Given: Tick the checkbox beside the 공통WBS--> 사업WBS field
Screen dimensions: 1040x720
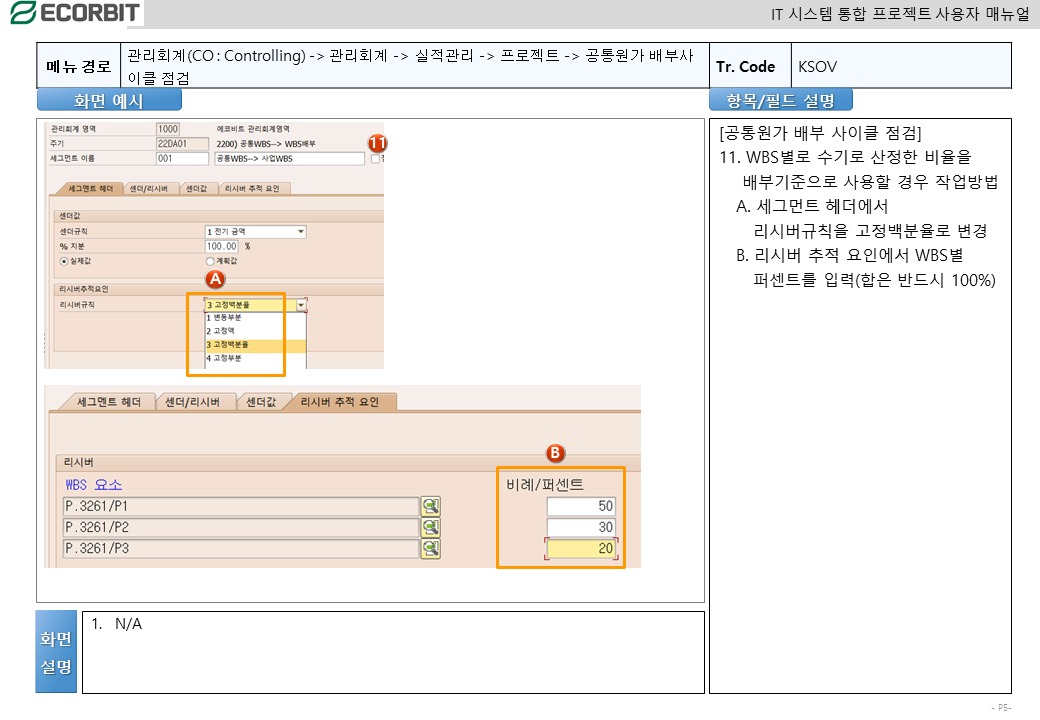Looking at the screenshot, I should click(x=375, y=158).
